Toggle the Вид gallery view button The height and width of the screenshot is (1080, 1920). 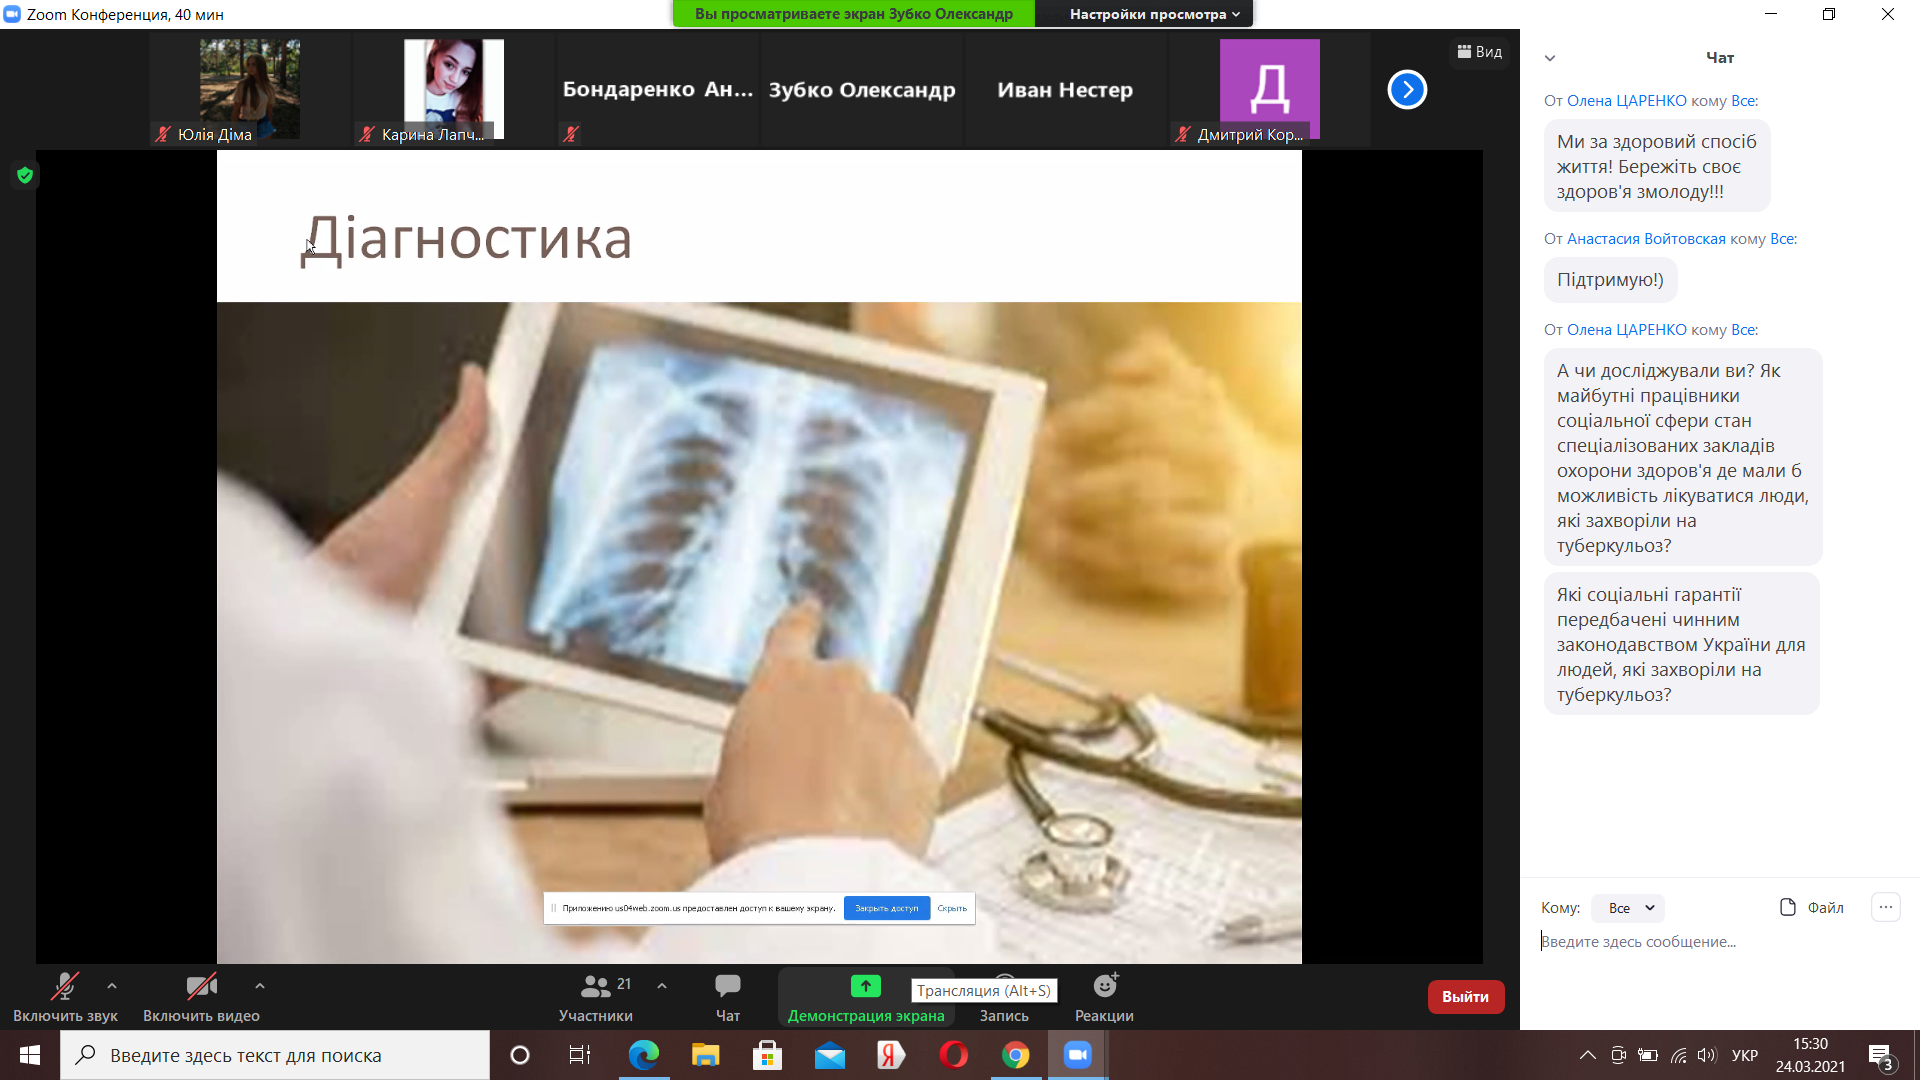(x=1479, y=52)
